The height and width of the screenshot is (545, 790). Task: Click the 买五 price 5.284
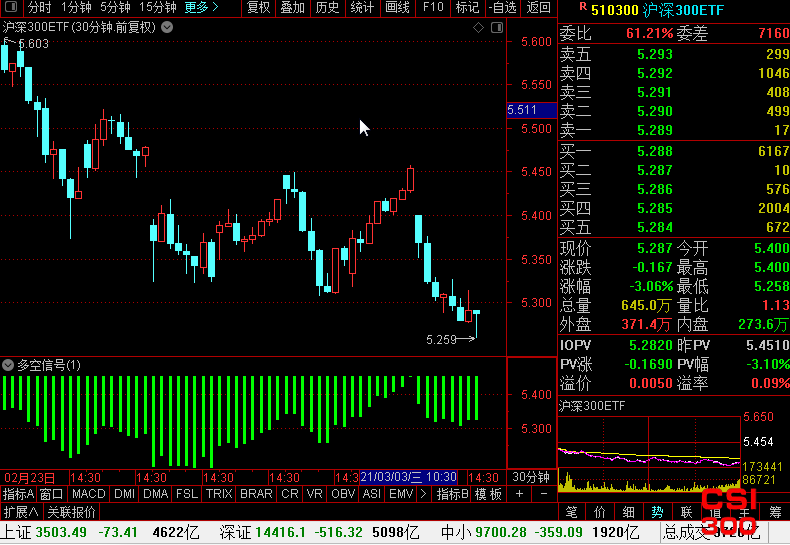(x=654, y=227)
